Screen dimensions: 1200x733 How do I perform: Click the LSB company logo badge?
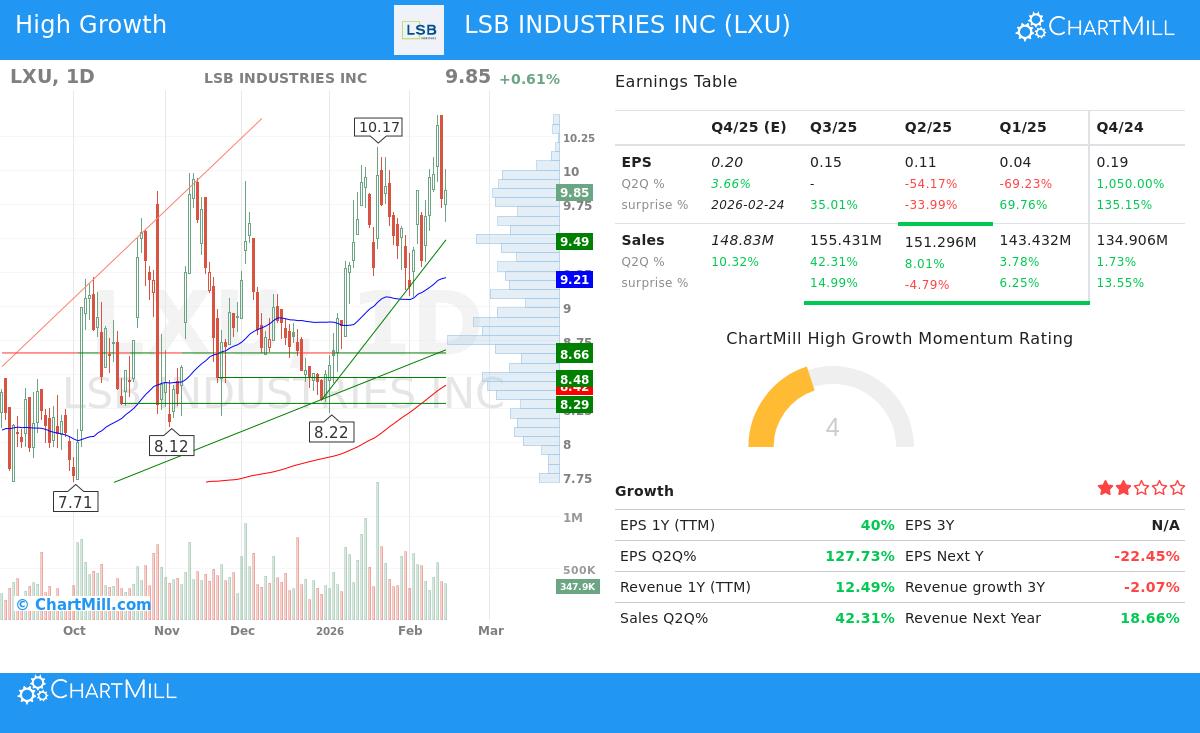pyautogui.click(x=419, y=29)
